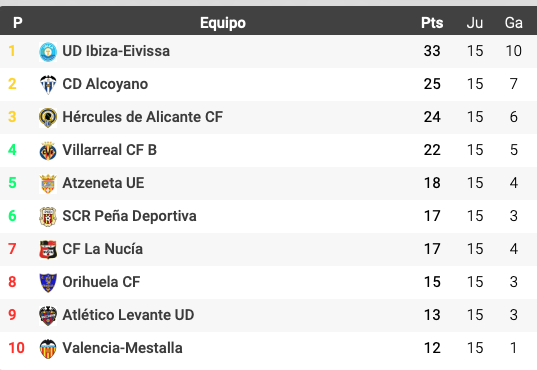Open the Valencia-Mestalla team name link
Viewport: 537px width, 370px height.
[x=122, y=348]
